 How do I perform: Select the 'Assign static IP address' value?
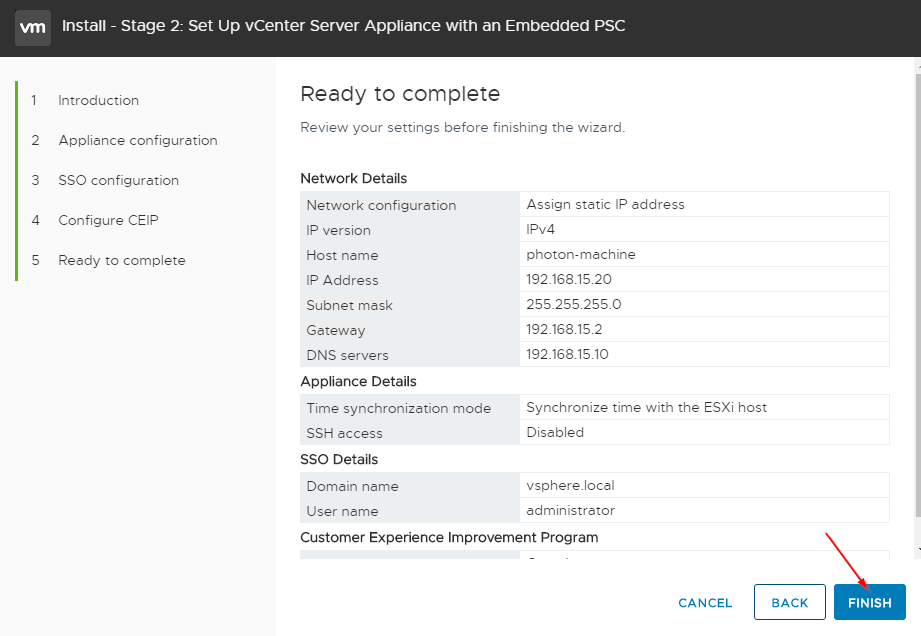tap(605, 204)
